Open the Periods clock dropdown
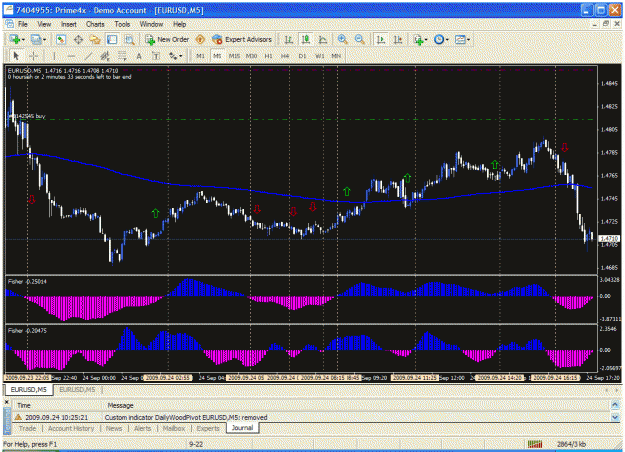 (x=441, y=39)
